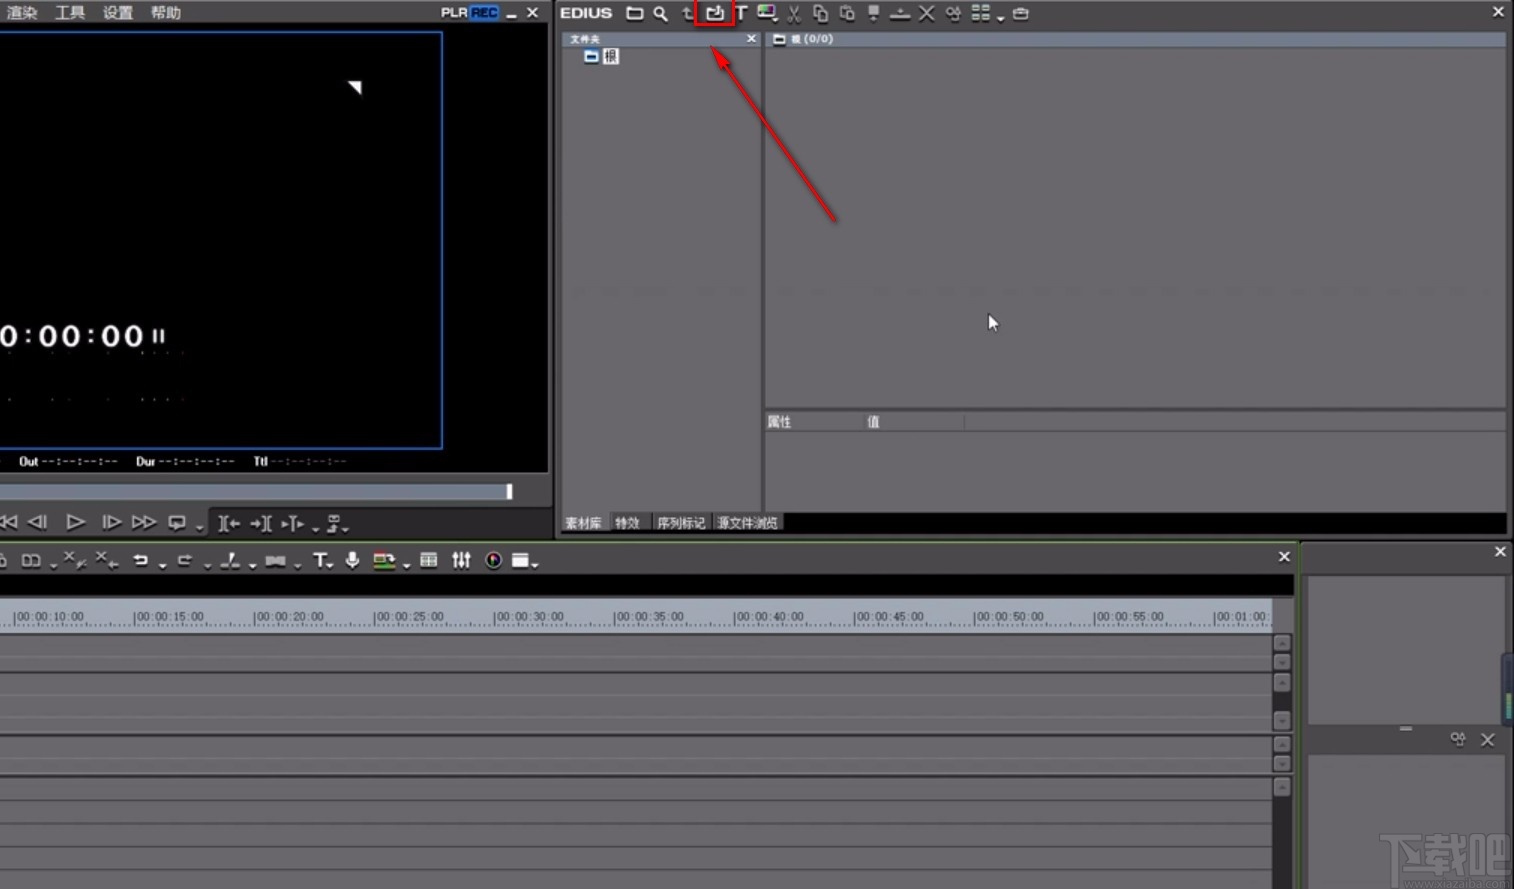Jump to the previous edit point

click(x=229, y=523)
